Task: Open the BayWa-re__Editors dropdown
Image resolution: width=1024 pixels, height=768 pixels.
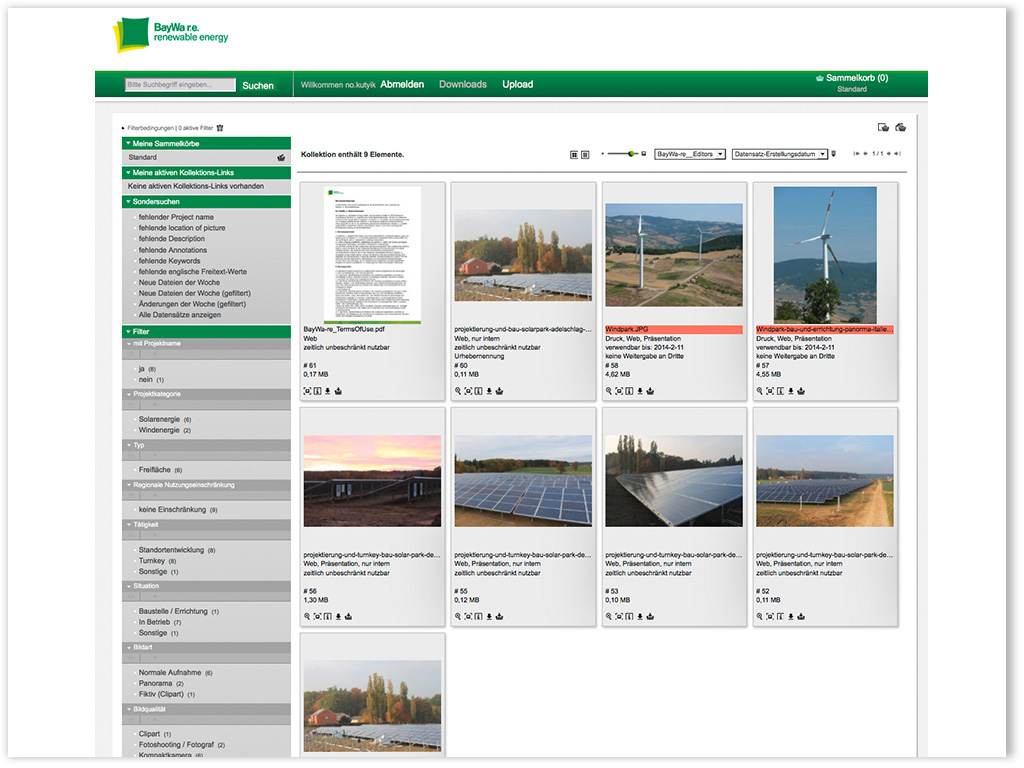Action: 689,154
